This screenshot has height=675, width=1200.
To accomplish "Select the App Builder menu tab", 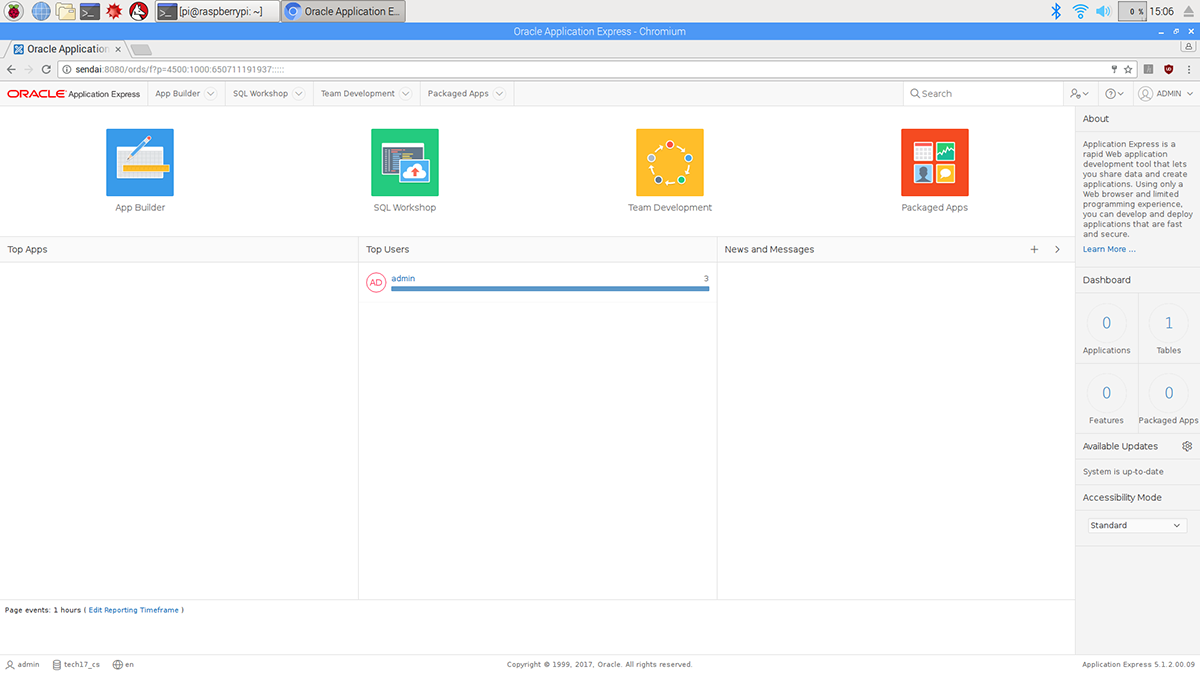I will 178,93.
